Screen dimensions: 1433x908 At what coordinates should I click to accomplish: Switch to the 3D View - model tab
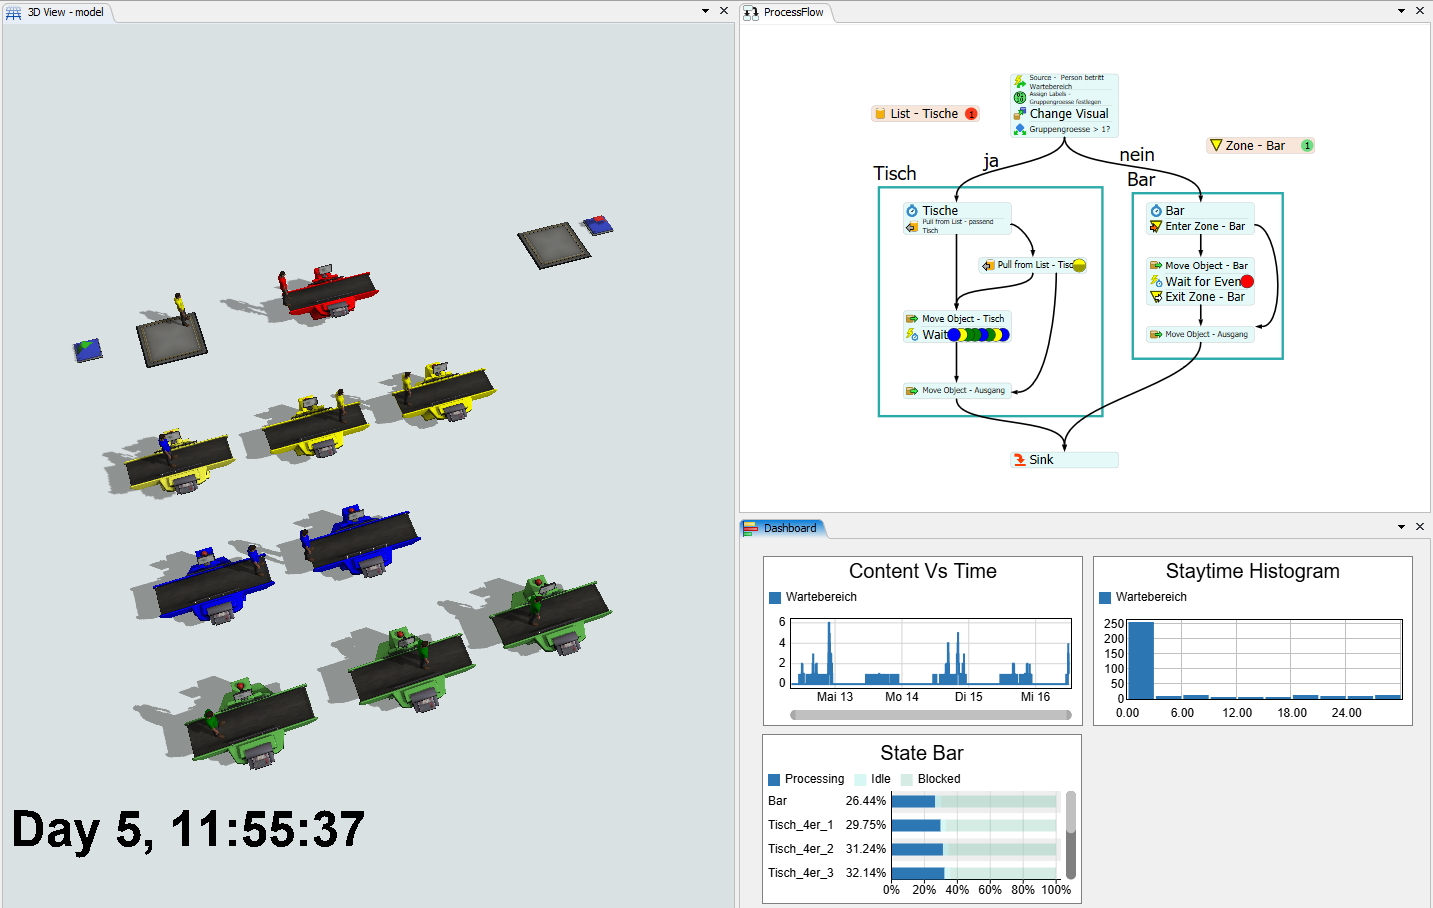[x=57, y=12]
